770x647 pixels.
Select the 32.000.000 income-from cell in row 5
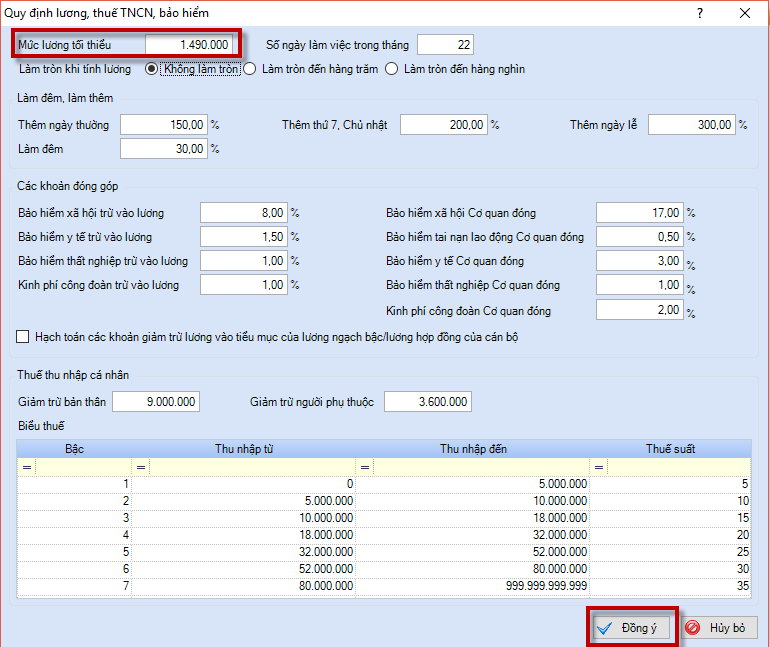point(244,552)
